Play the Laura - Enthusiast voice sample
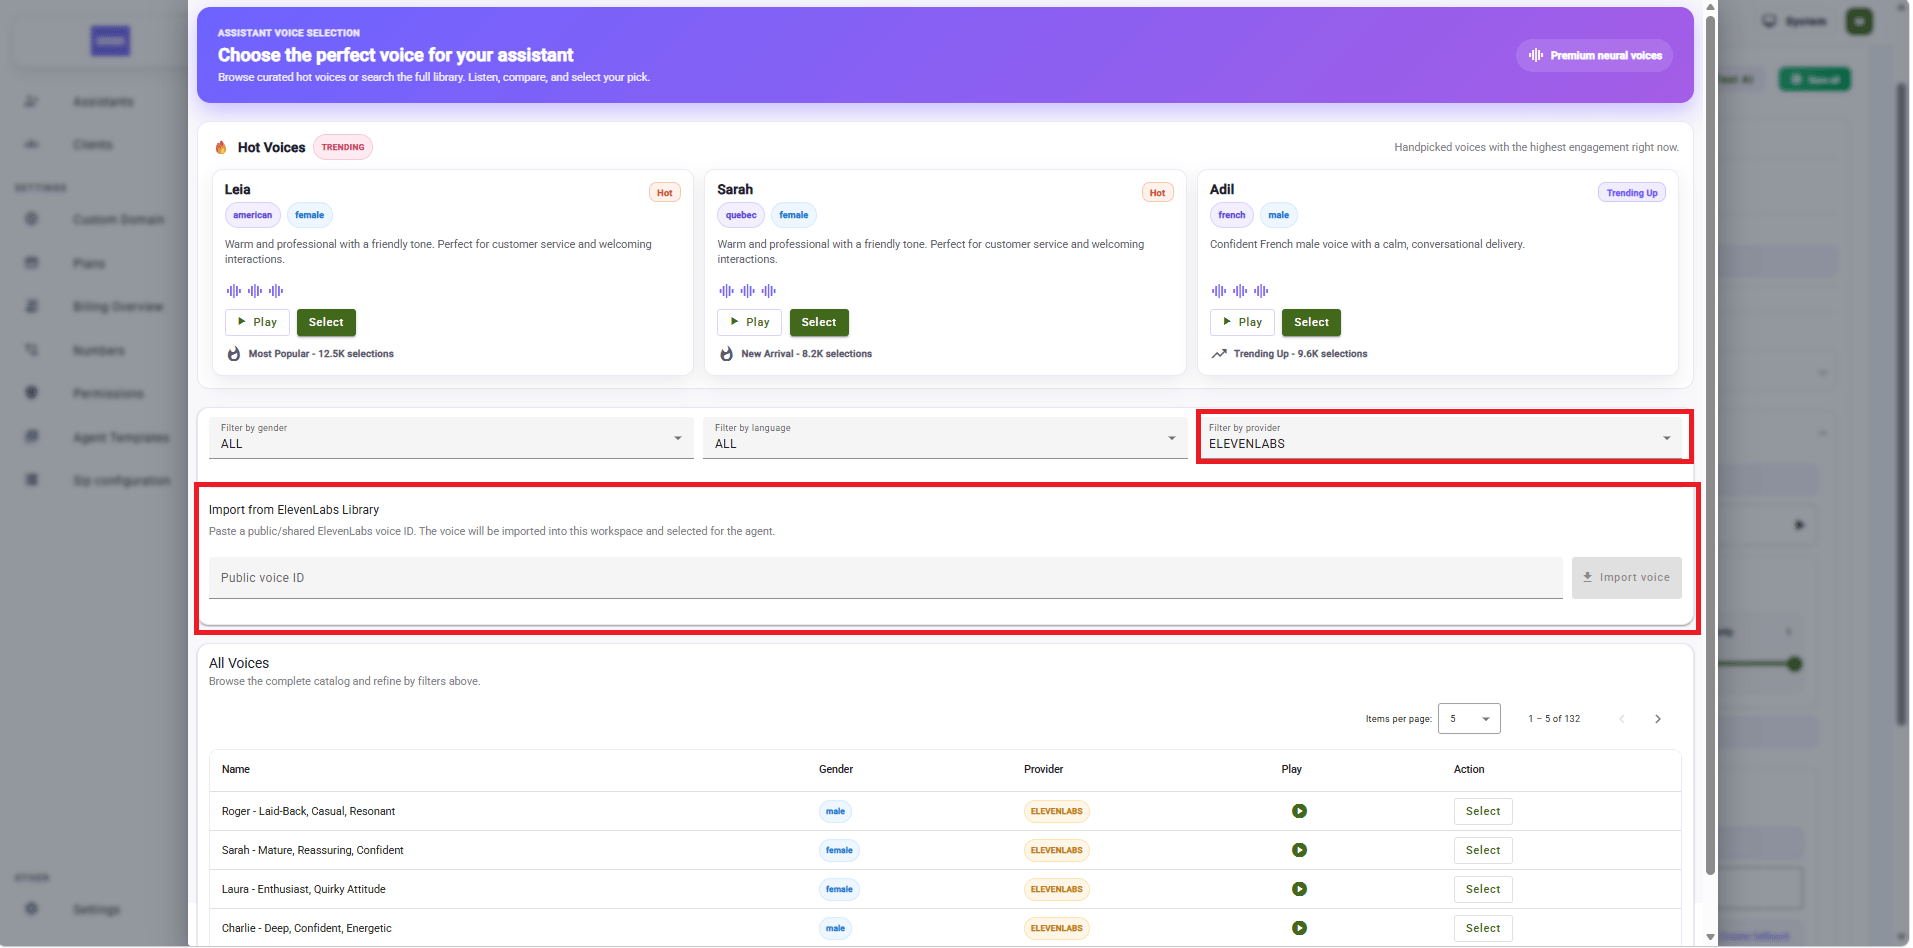Image resolution: width=1913 pixels, height=948 pixels. pyautogui.click(x=1299, y=889)
